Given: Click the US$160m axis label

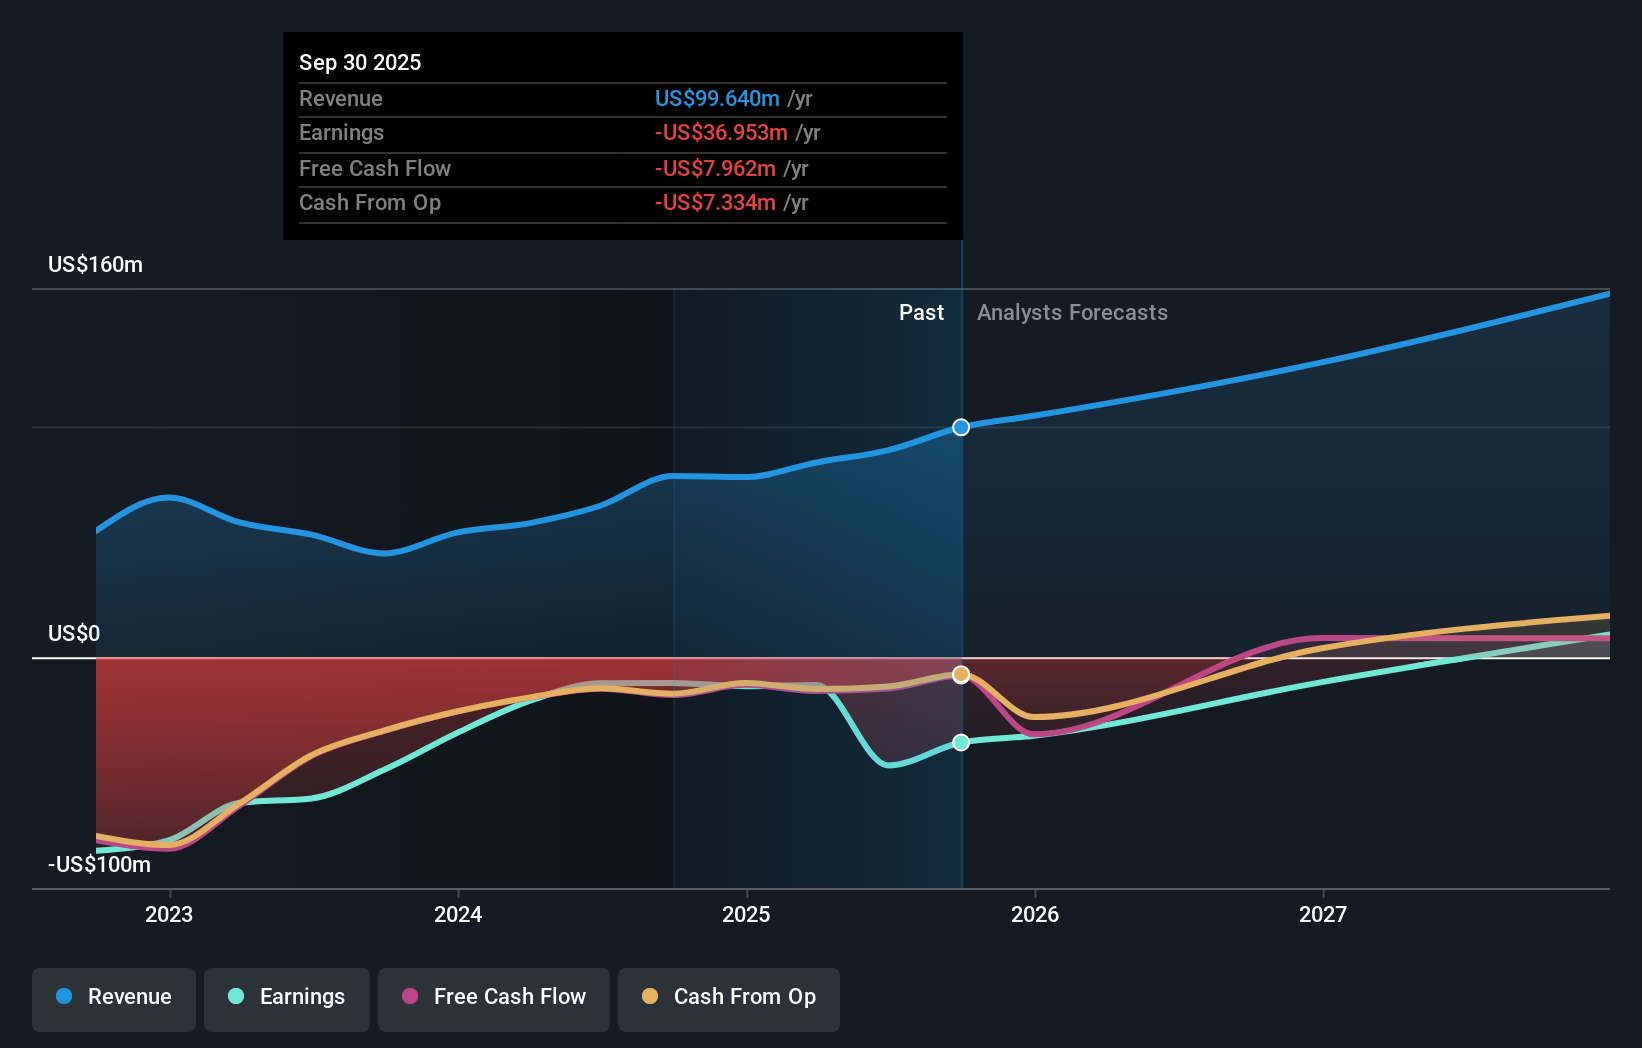Looking at the screenshot, I should [93, 264].
